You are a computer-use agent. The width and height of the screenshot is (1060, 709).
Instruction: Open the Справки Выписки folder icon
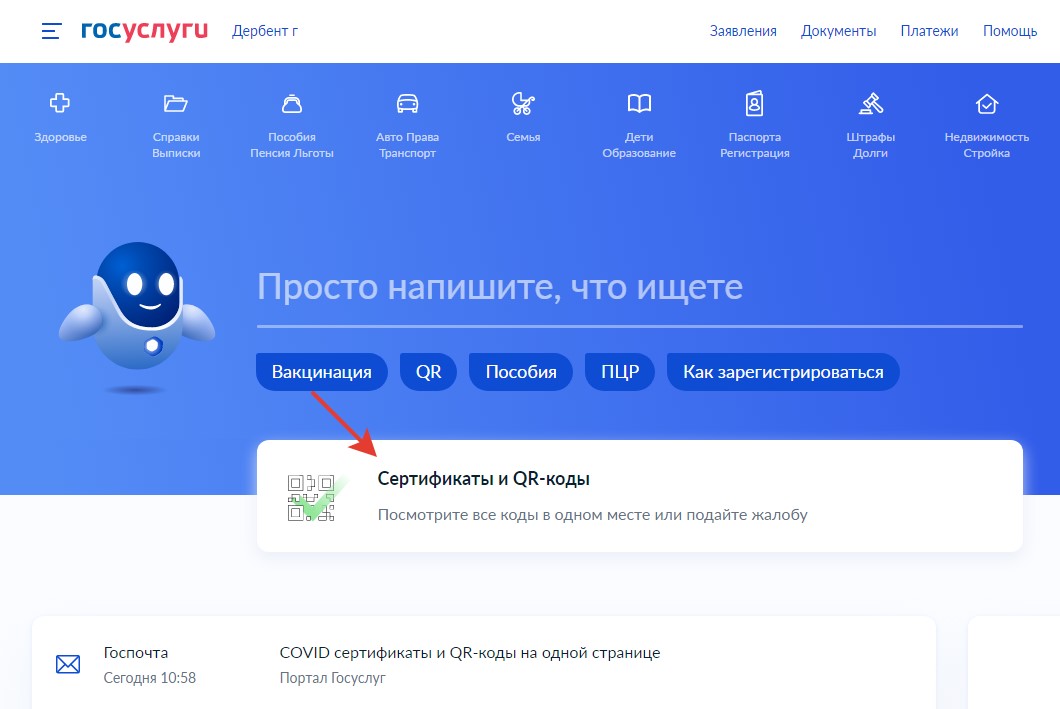(x=176, y=103)
